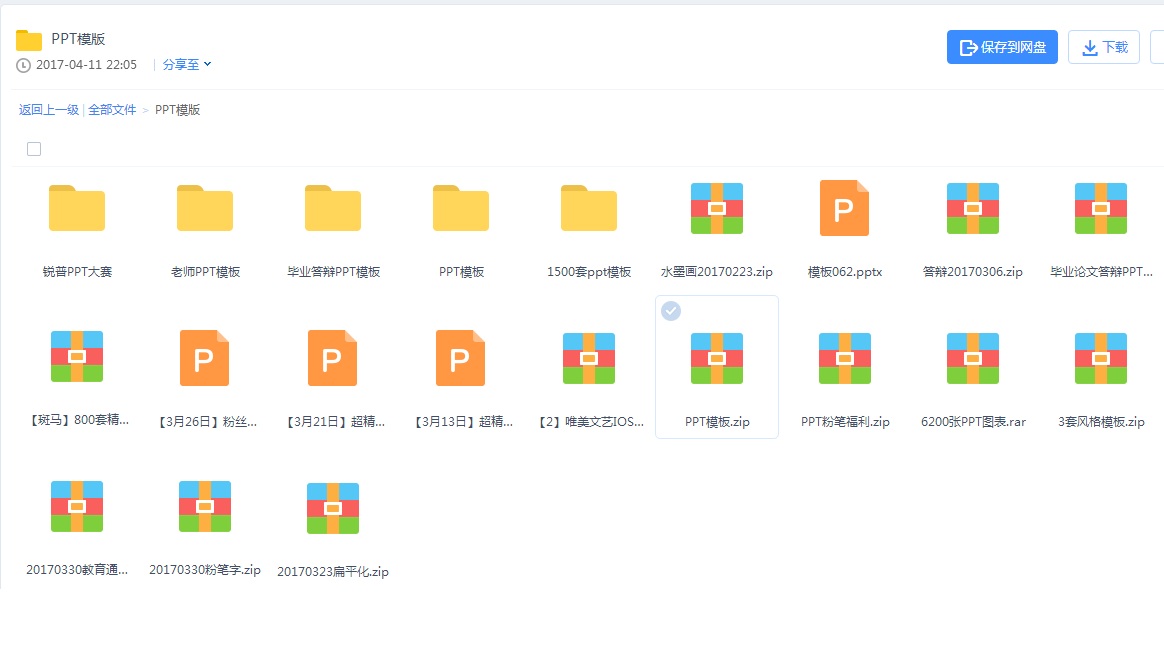Screen dimensions: 1164x651
Task: Toggle selection on 毕业答辩PPT模板 folder
Action: (x=333, y=208)
